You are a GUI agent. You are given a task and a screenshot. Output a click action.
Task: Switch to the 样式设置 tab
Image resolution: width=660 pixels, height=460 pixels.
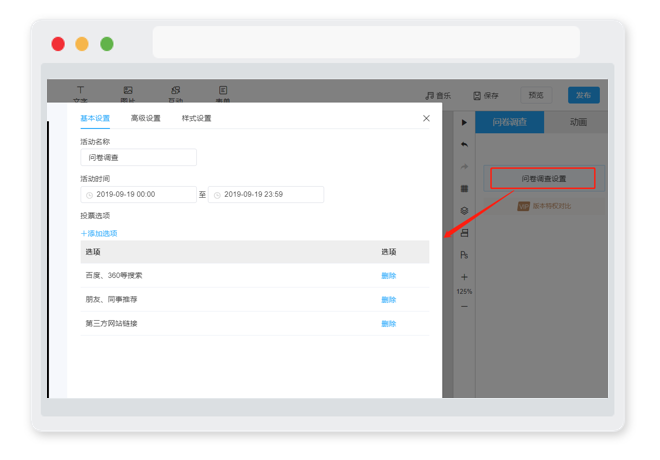pyautogui.click(x=197, y=118)
